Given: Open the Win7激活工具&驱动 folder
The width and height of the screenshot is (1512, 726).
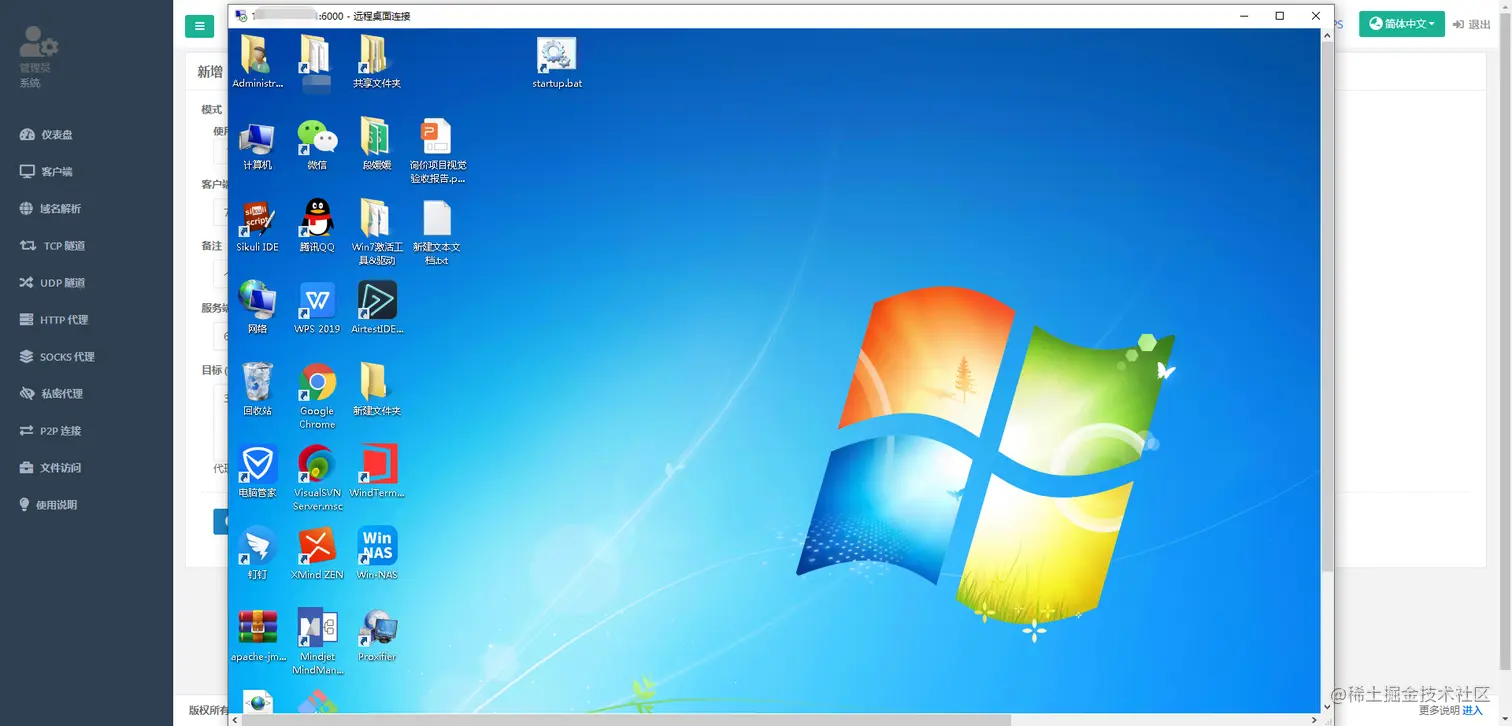Looking at the screenshot, I should 377,233.
